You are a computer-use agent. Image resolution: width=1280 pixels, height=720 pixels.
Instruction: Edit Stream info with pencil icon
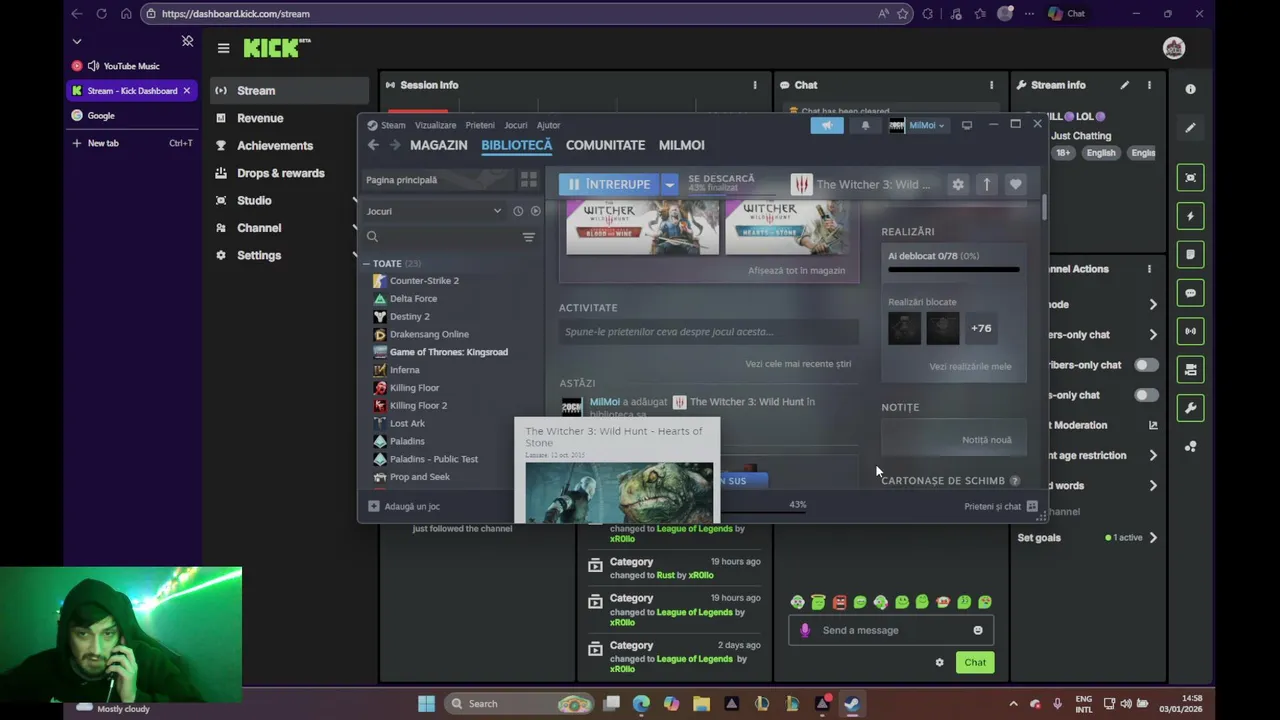point(1125,85)
